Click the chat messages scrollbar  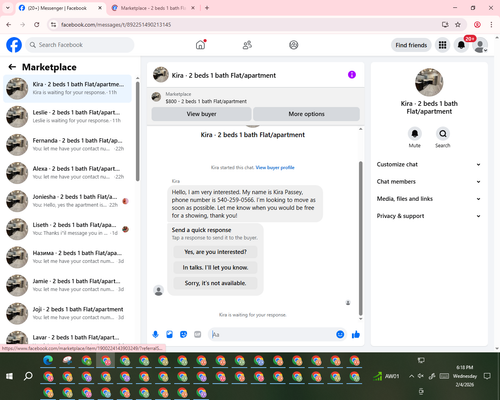click(x=360, y=238)
